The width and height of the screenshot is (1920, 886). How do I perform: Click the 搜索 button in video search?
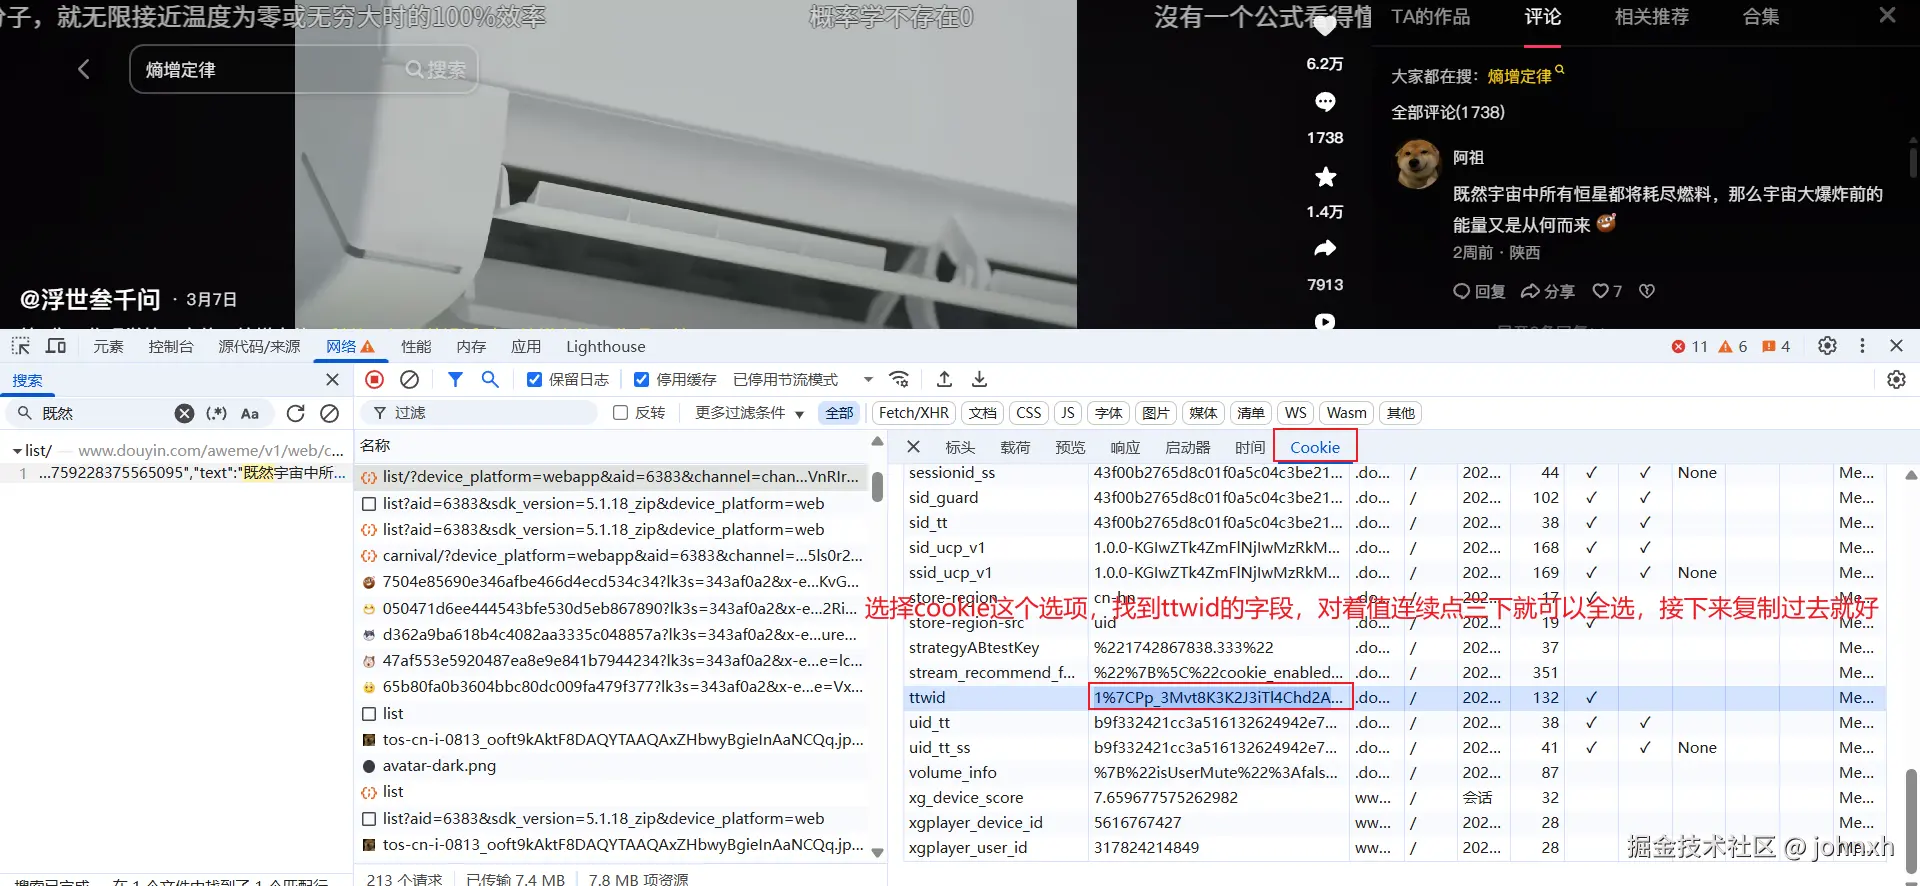tap(436, 69)
